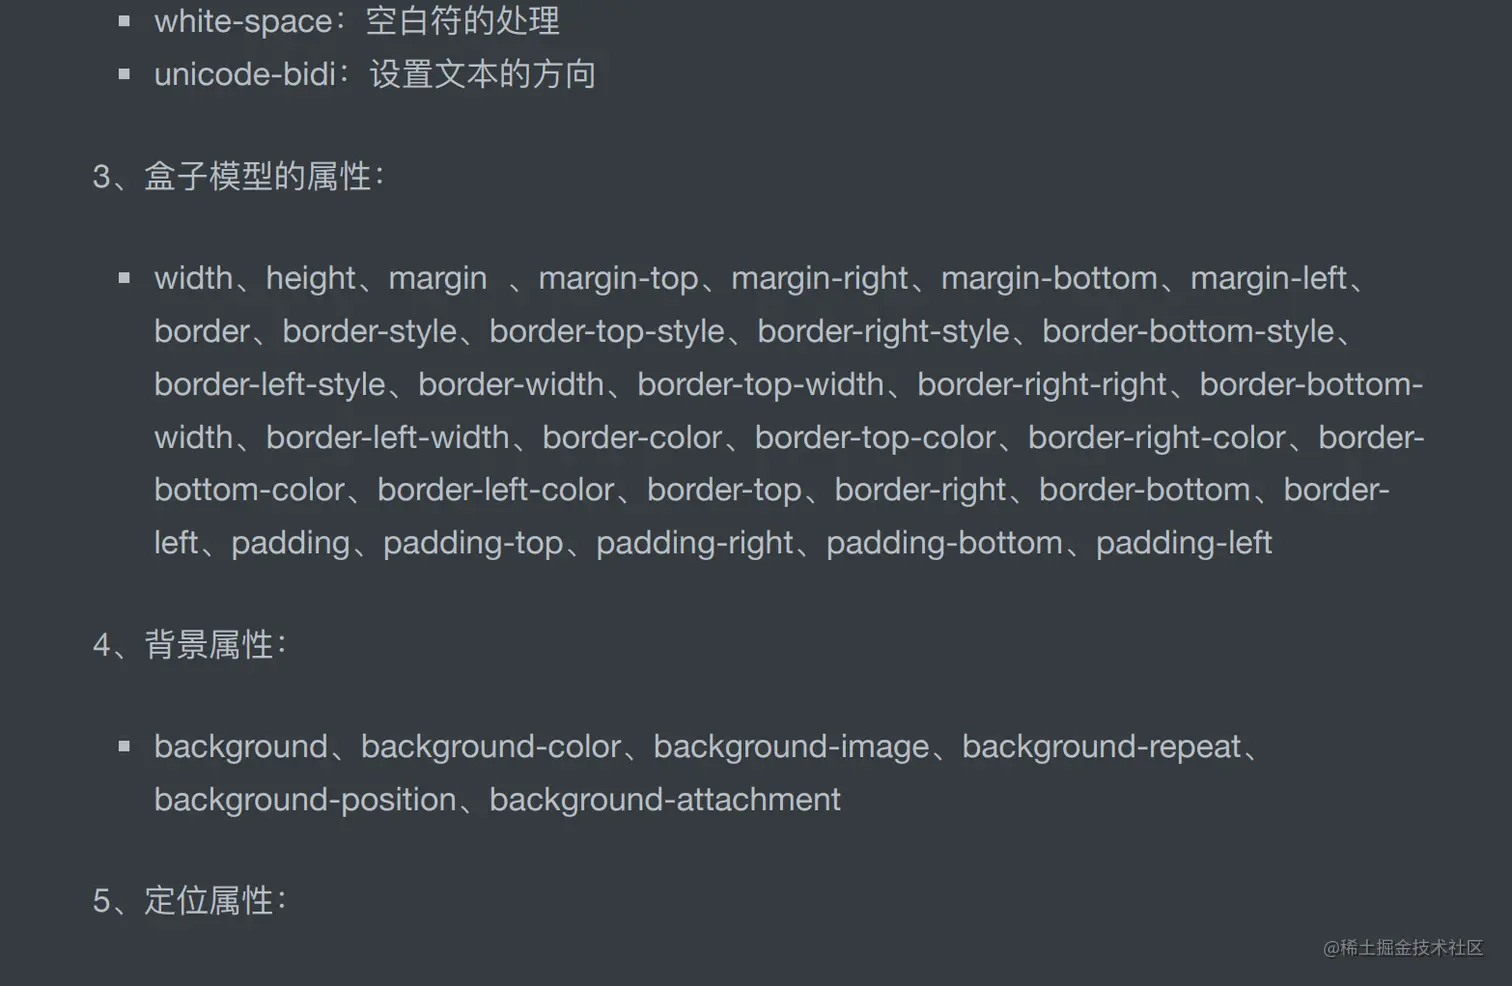Click the 'border-top-color' property text
Image resolution: width=1512 pixels, height=986 pixels.
(x=875, y=437)
